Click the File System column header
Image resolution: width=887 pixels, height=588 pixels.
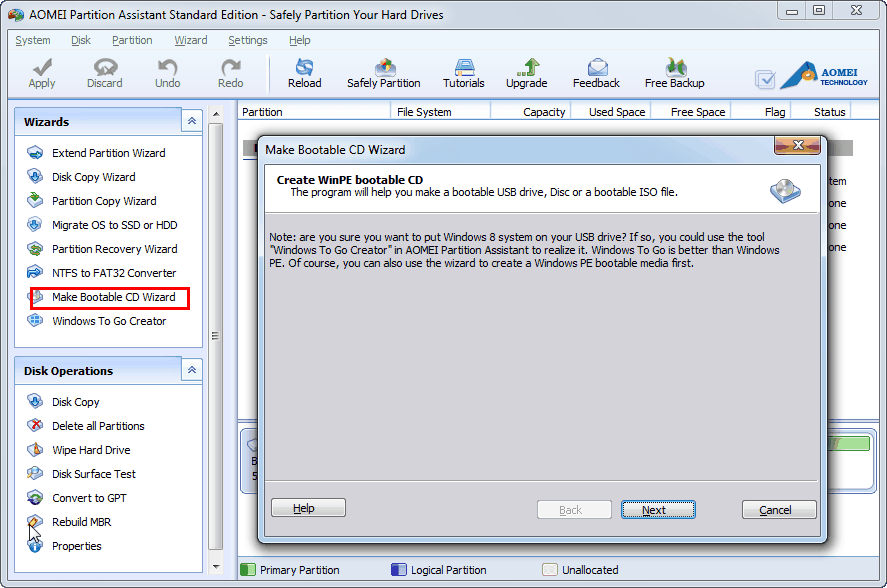click(440, 111)
